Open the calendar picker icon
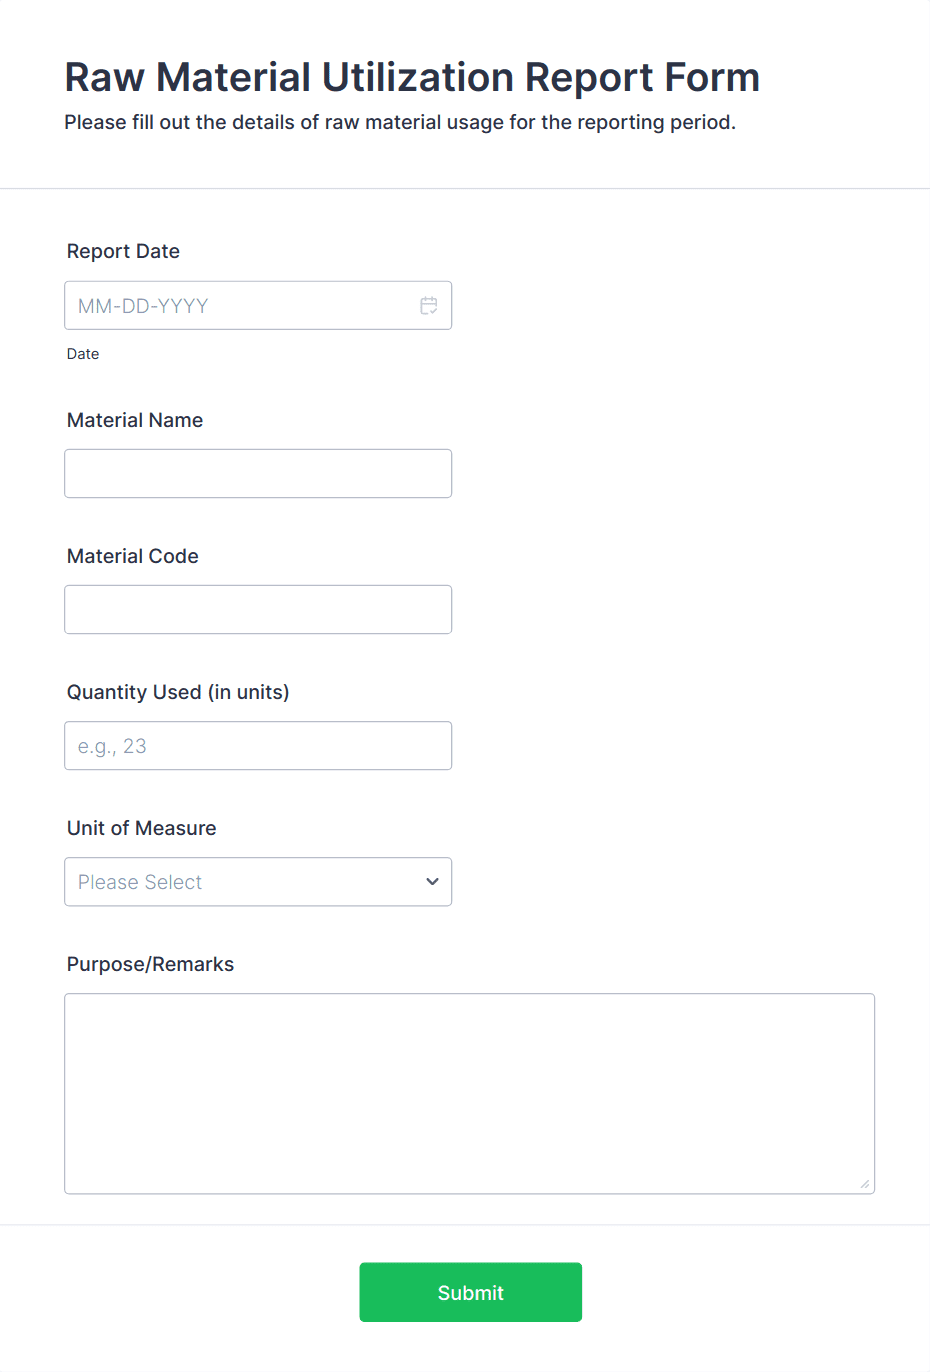 429,306
